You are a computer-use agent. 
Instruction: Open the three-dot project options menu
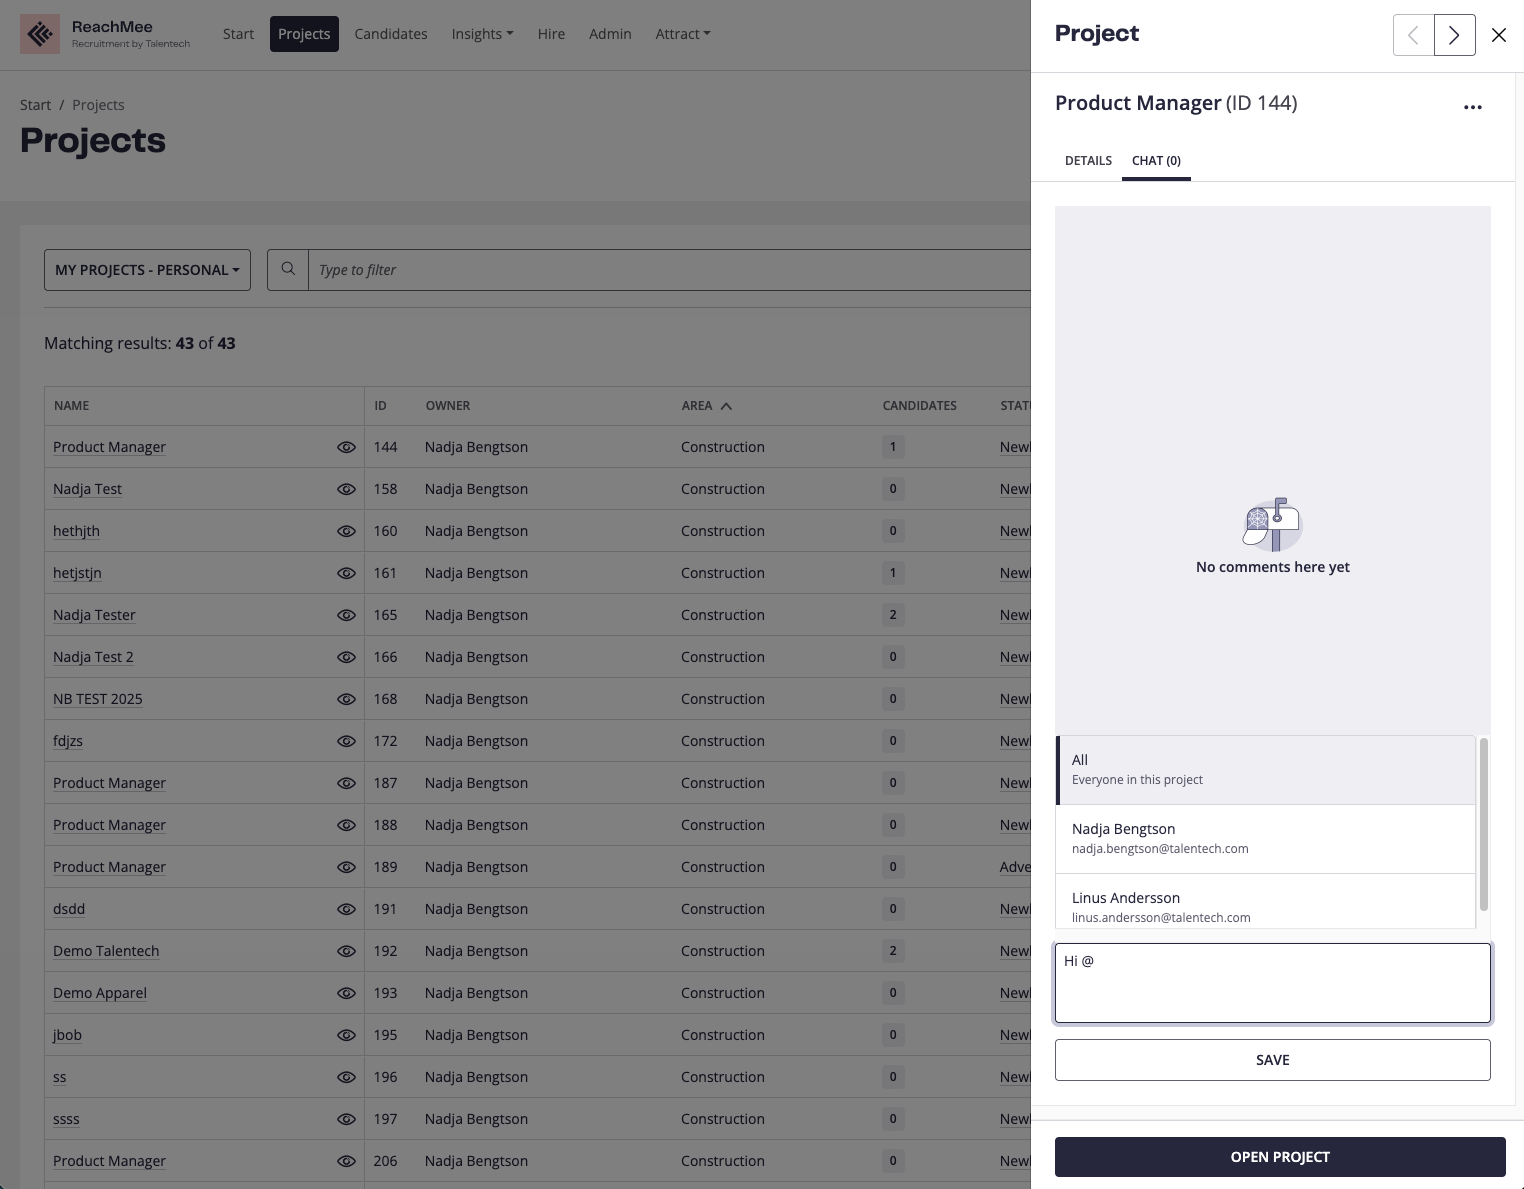(1472, 107)
